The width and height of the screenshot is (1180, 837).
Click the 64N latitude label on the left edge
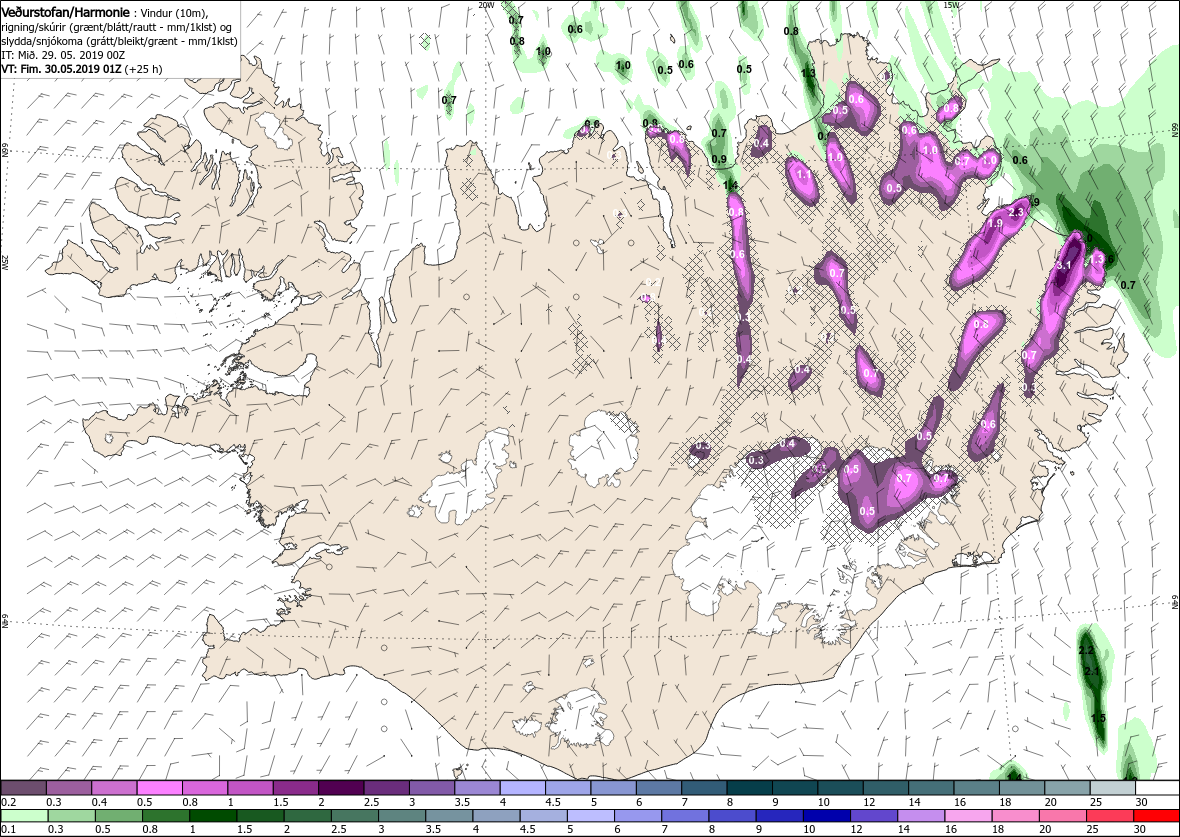[5, 622]
